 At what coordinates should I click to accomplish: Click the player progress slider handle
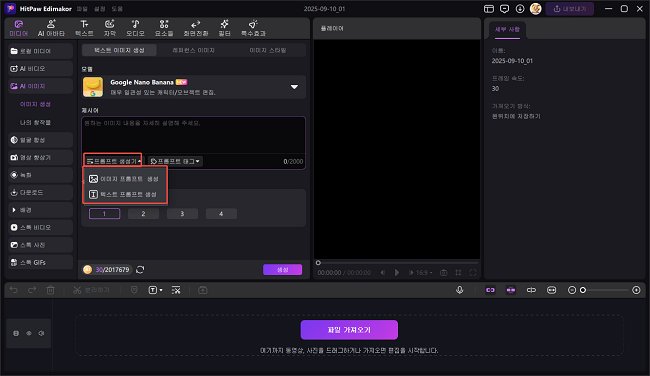coord(318,262)
